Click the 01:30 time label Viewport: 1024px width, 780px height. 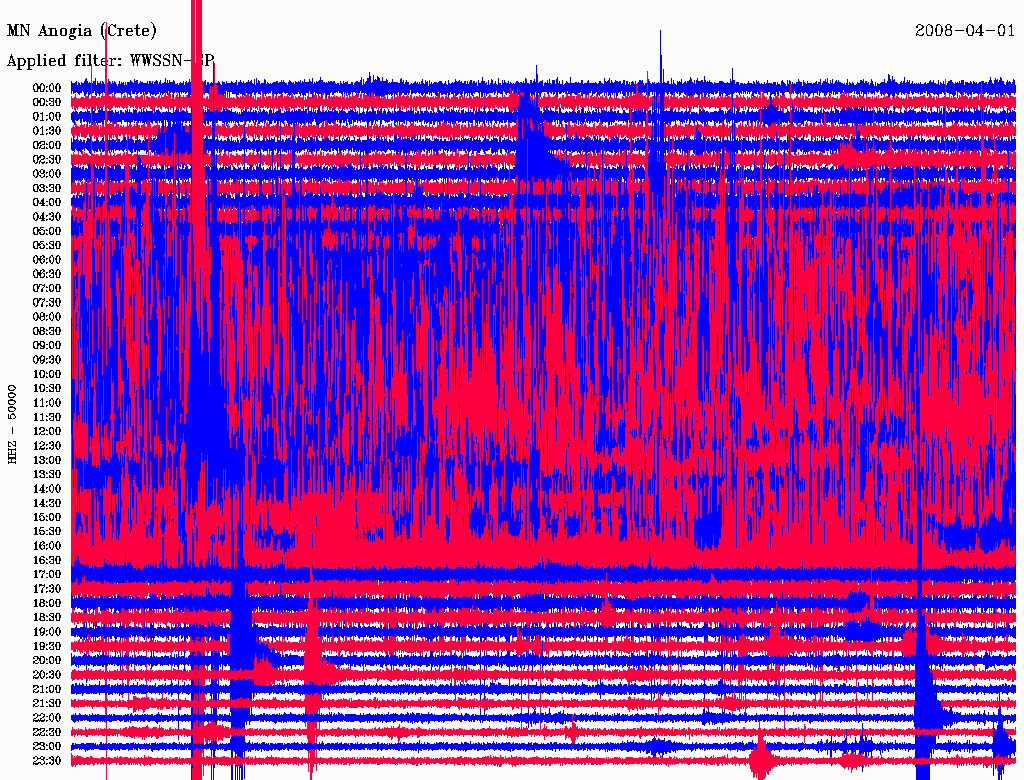pos(47,131)
